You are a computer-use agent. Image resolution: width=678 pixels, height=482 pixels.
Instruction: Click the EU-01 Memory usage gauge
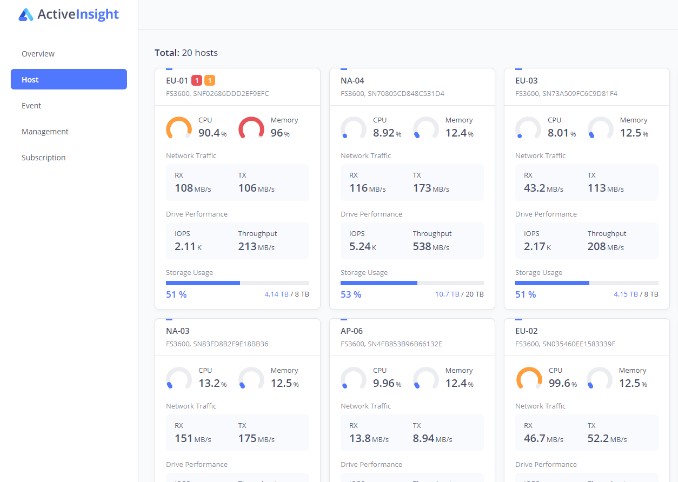[251, 128]
